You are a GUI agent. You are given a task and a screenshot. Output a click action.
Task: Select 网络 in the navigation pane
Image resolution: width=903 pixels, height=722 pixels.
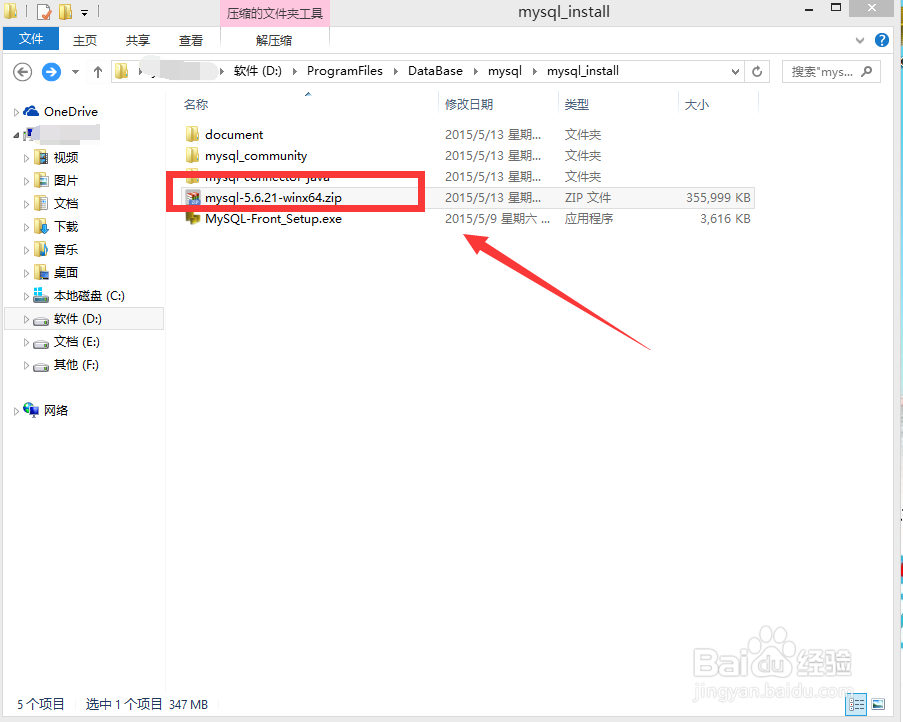[x=57, y=410]
